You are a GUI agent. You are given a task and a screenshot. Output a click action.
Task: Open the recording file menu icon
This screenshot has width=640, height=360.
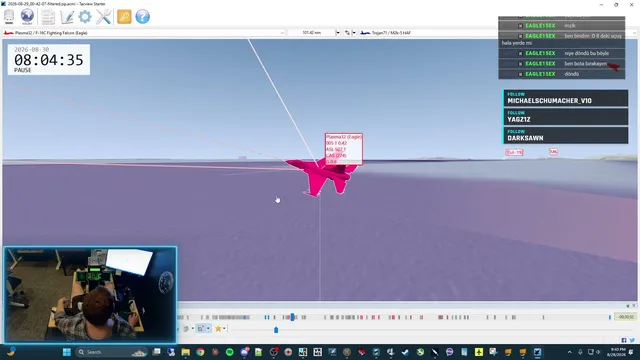tap(9, 17)
